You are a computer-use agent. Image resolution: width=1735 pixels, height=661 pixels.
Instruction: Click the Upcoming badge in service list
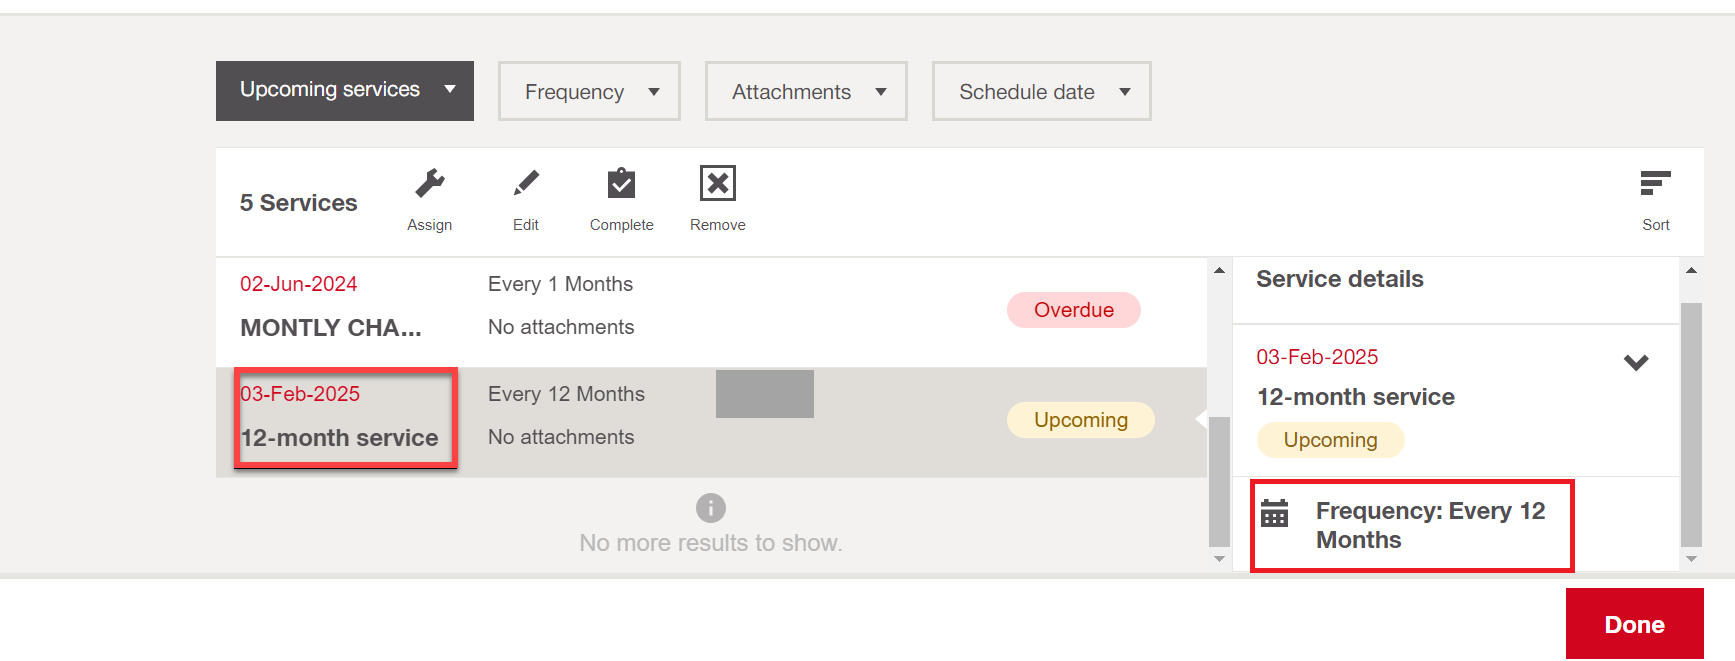point(1081,420)
